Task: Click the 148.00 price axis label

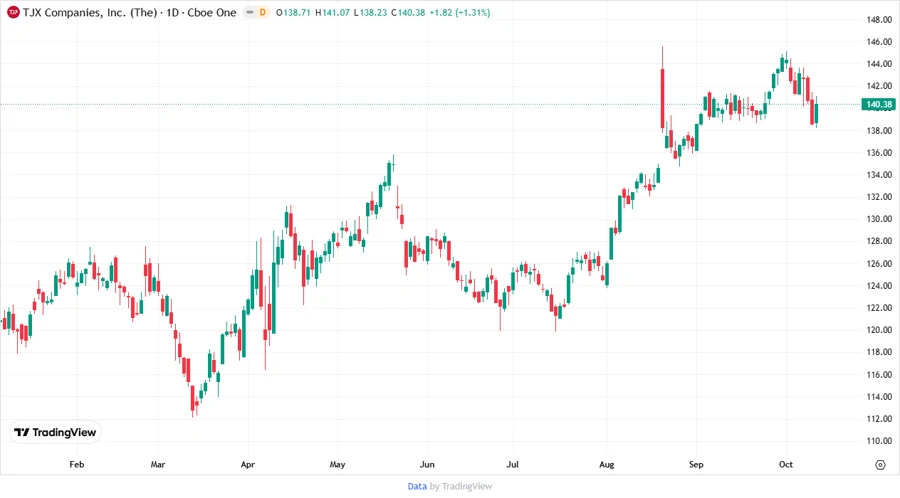Action: (879, 20)
